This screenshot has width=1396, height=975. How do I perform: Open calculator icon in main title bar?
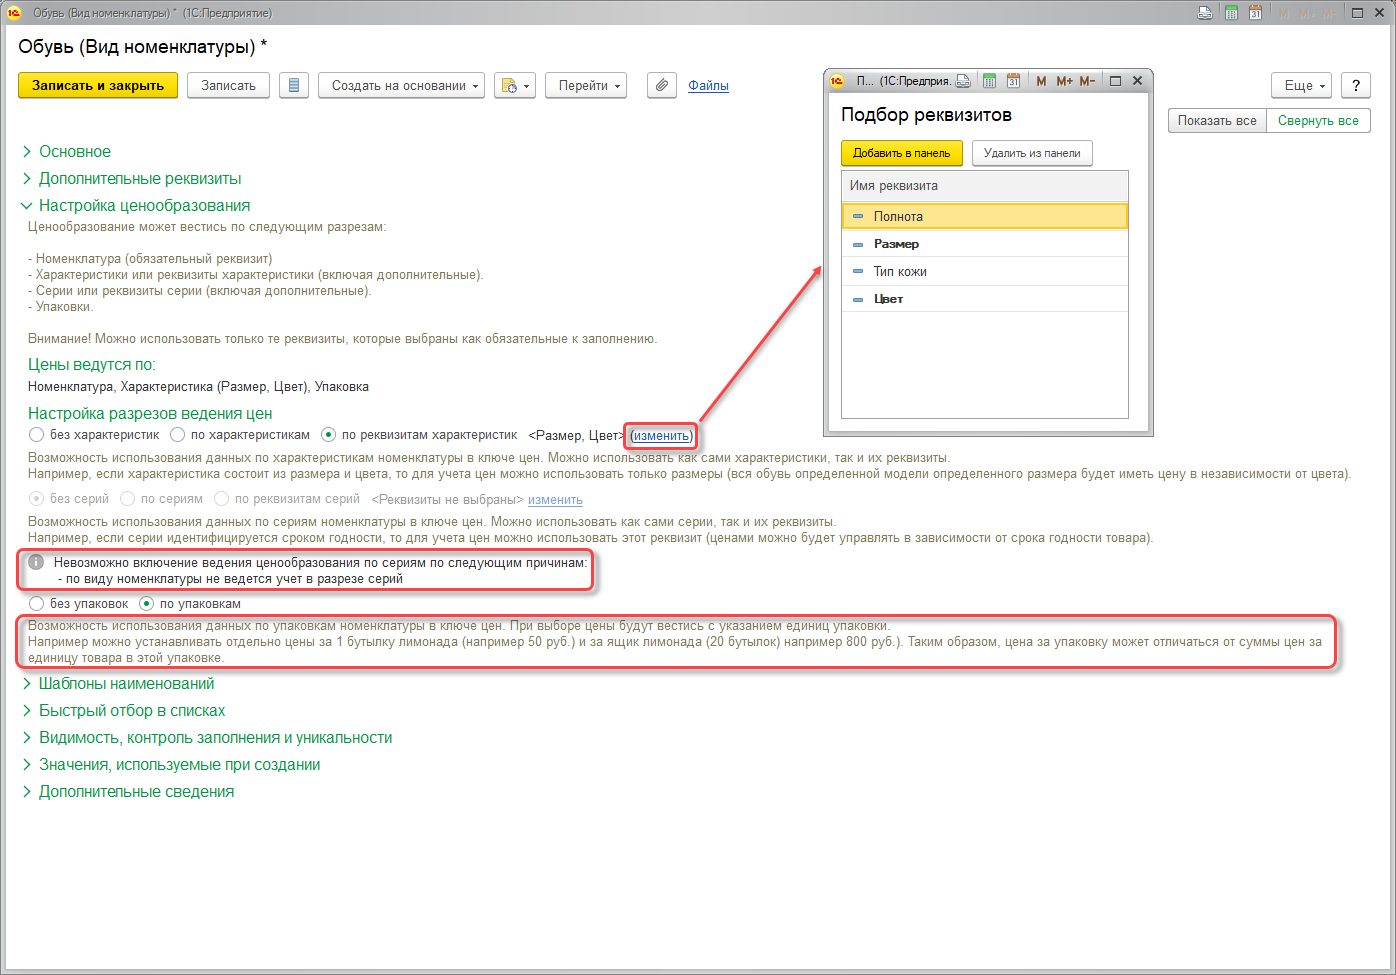[1231, 13]
